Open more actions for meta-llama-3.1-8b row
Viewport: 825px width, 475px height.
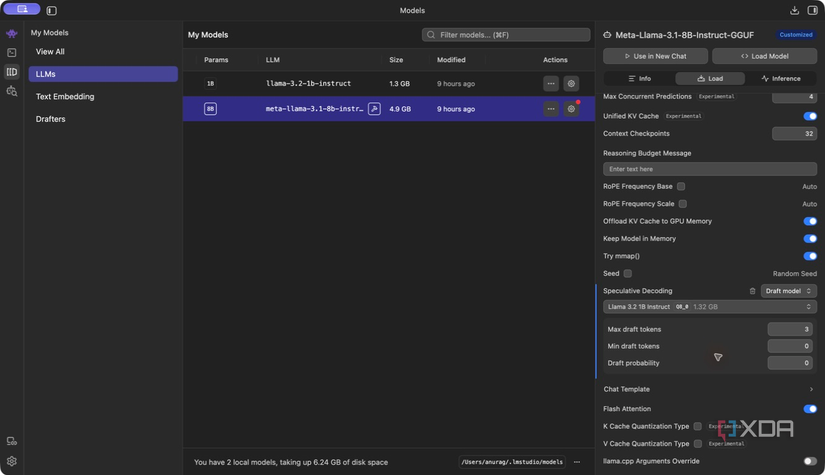(551, 109)
